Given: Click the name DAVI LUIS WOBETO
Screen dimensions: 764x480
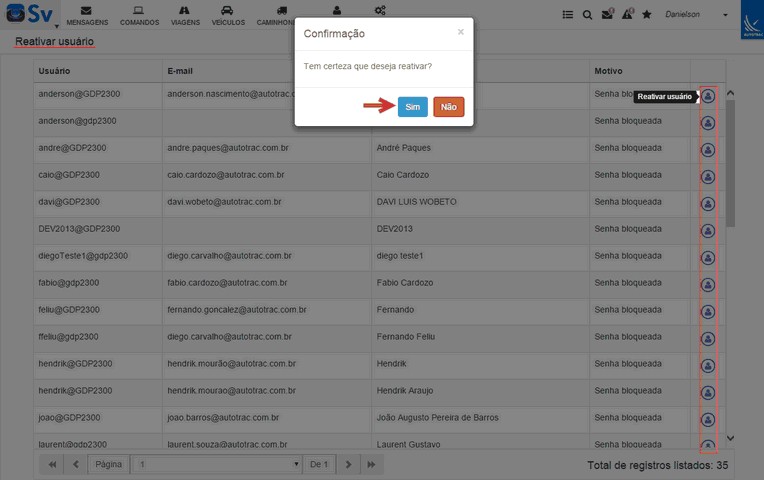Looking at the screenshot, I should pos(417,202).
